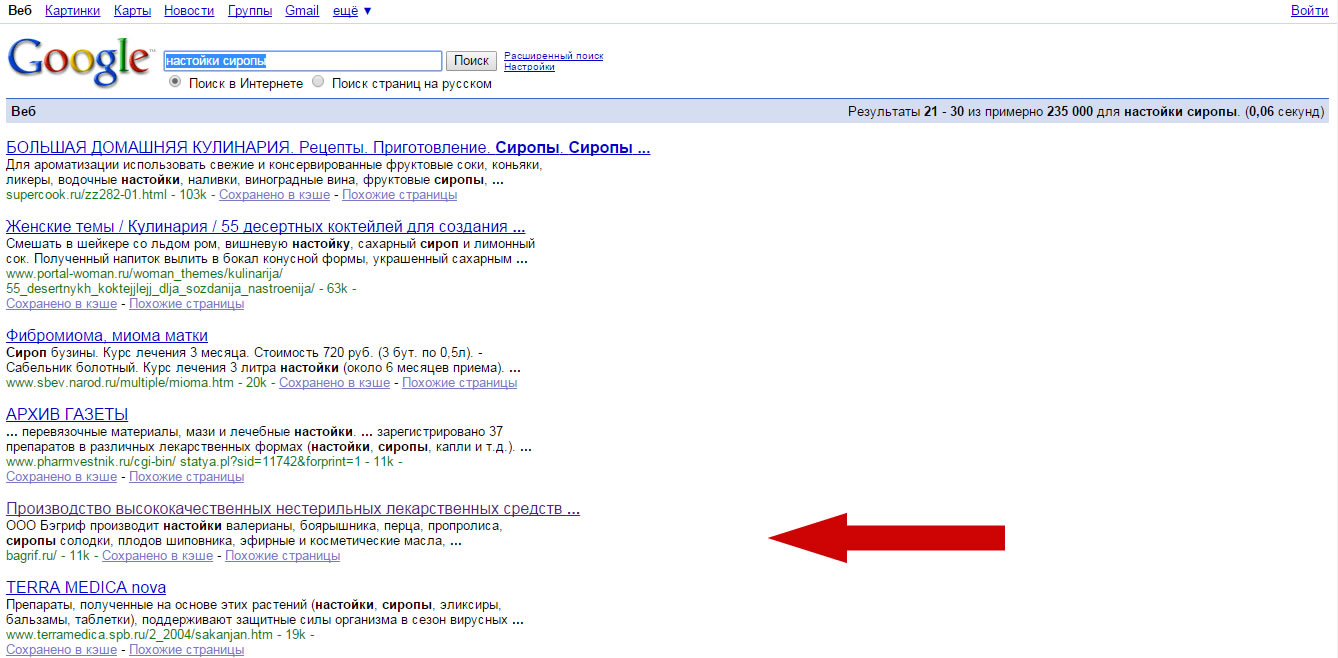Viewport: 1338px width, 658px height.
Task: Open the Новости tab
Action: pos(189,11)
